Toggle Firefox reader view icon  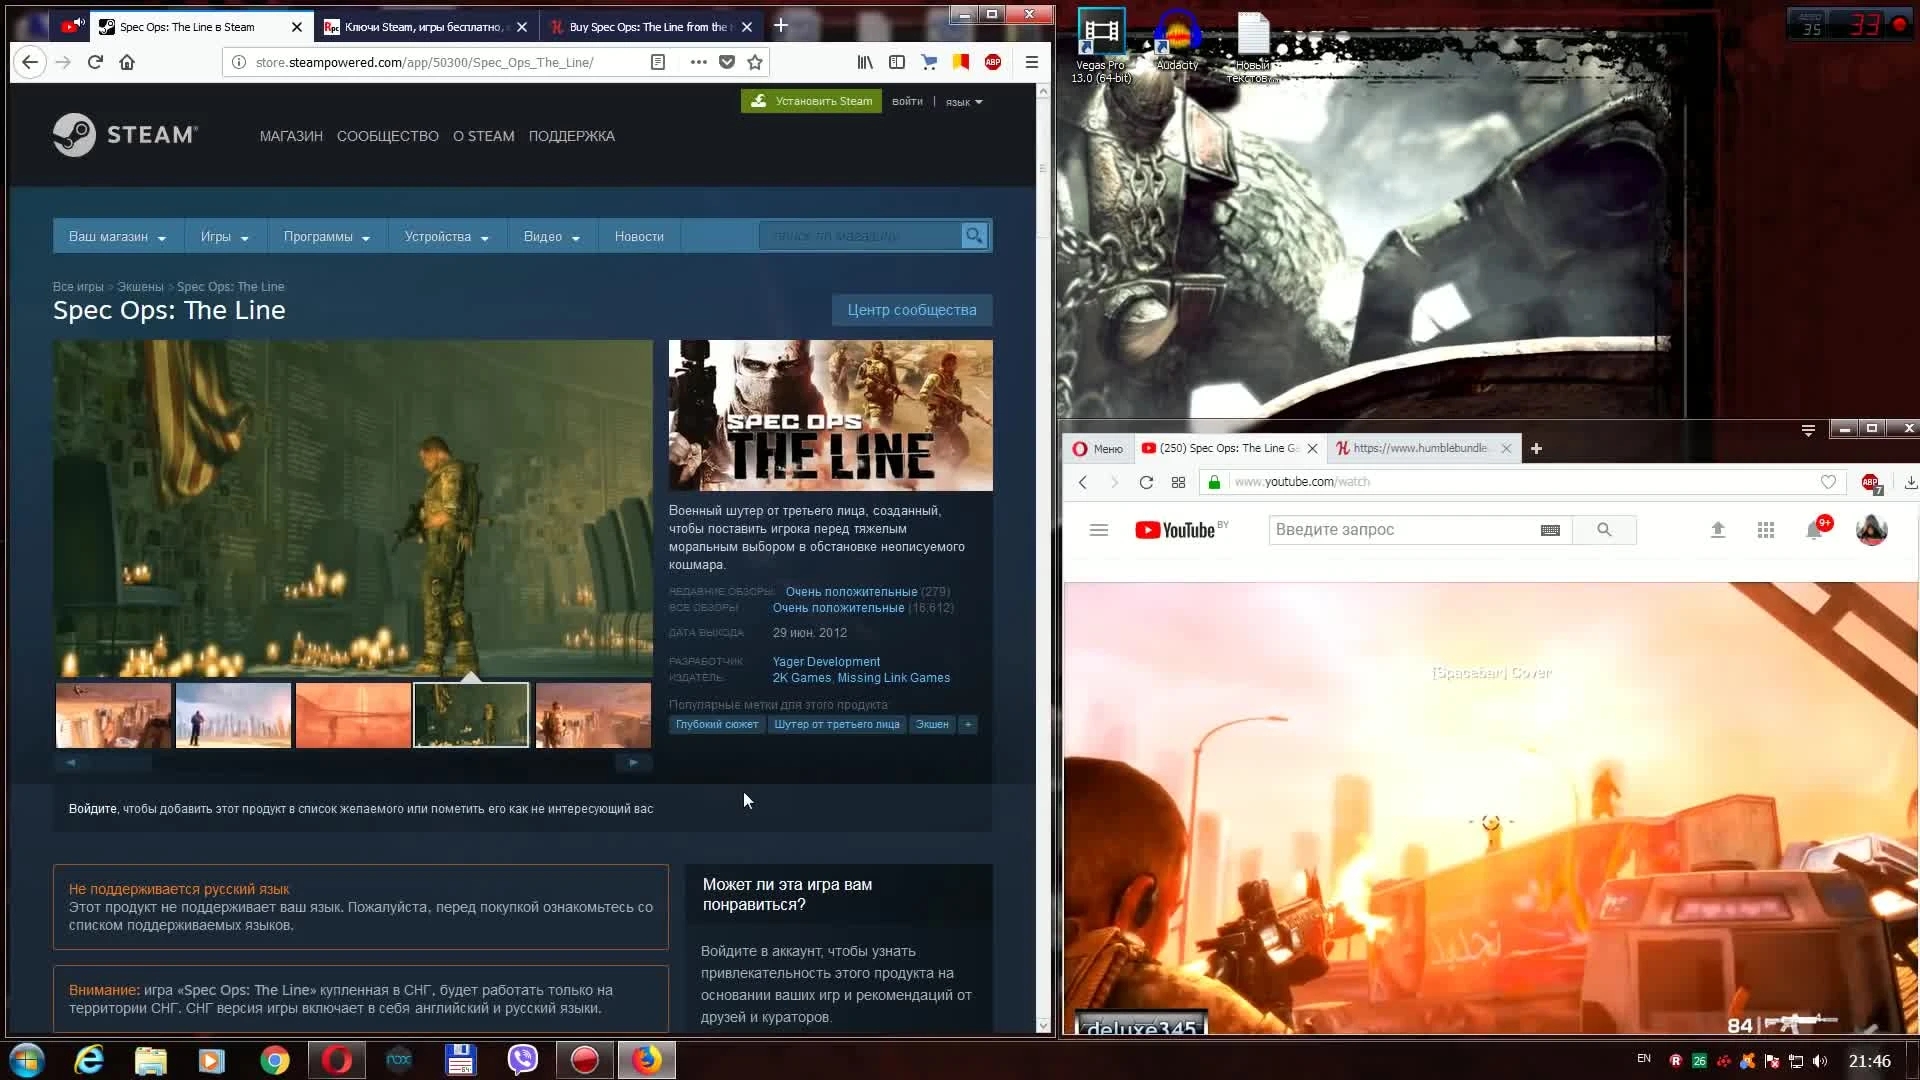click(657, 62)
